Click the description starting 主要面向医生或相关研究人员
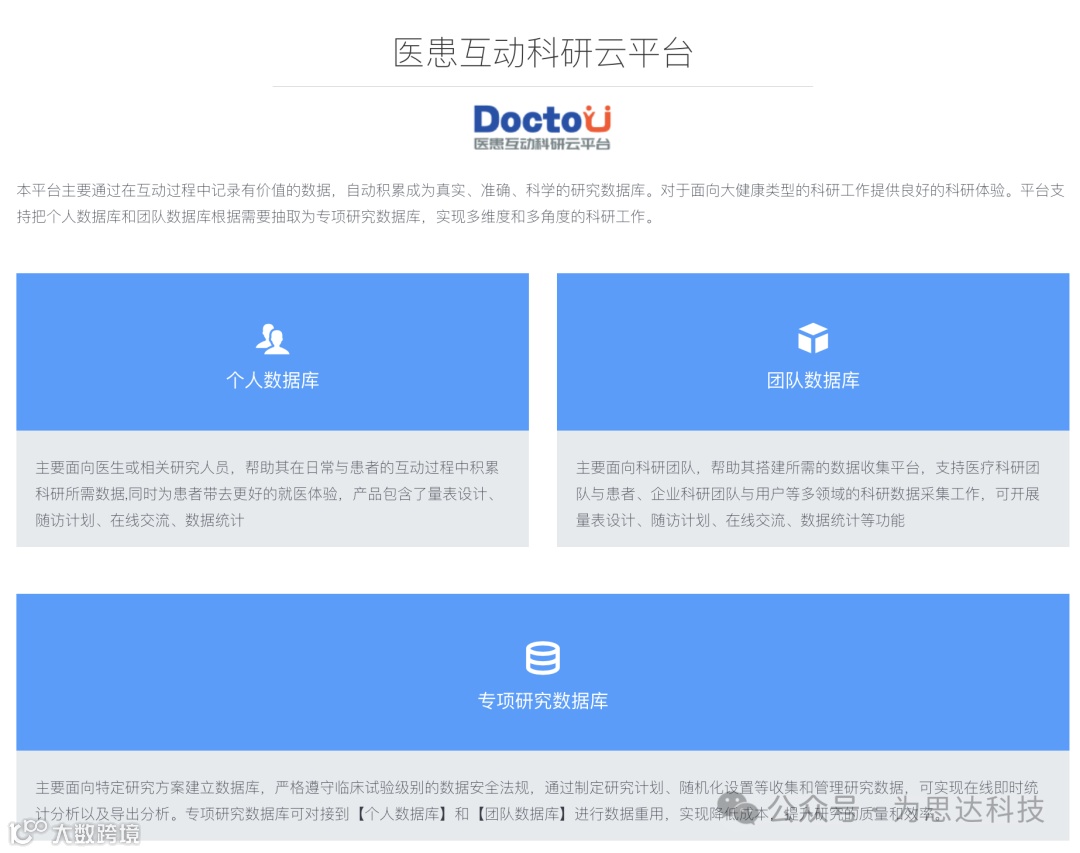This screenshot has height=853, width=1080. tap(267, 494)
